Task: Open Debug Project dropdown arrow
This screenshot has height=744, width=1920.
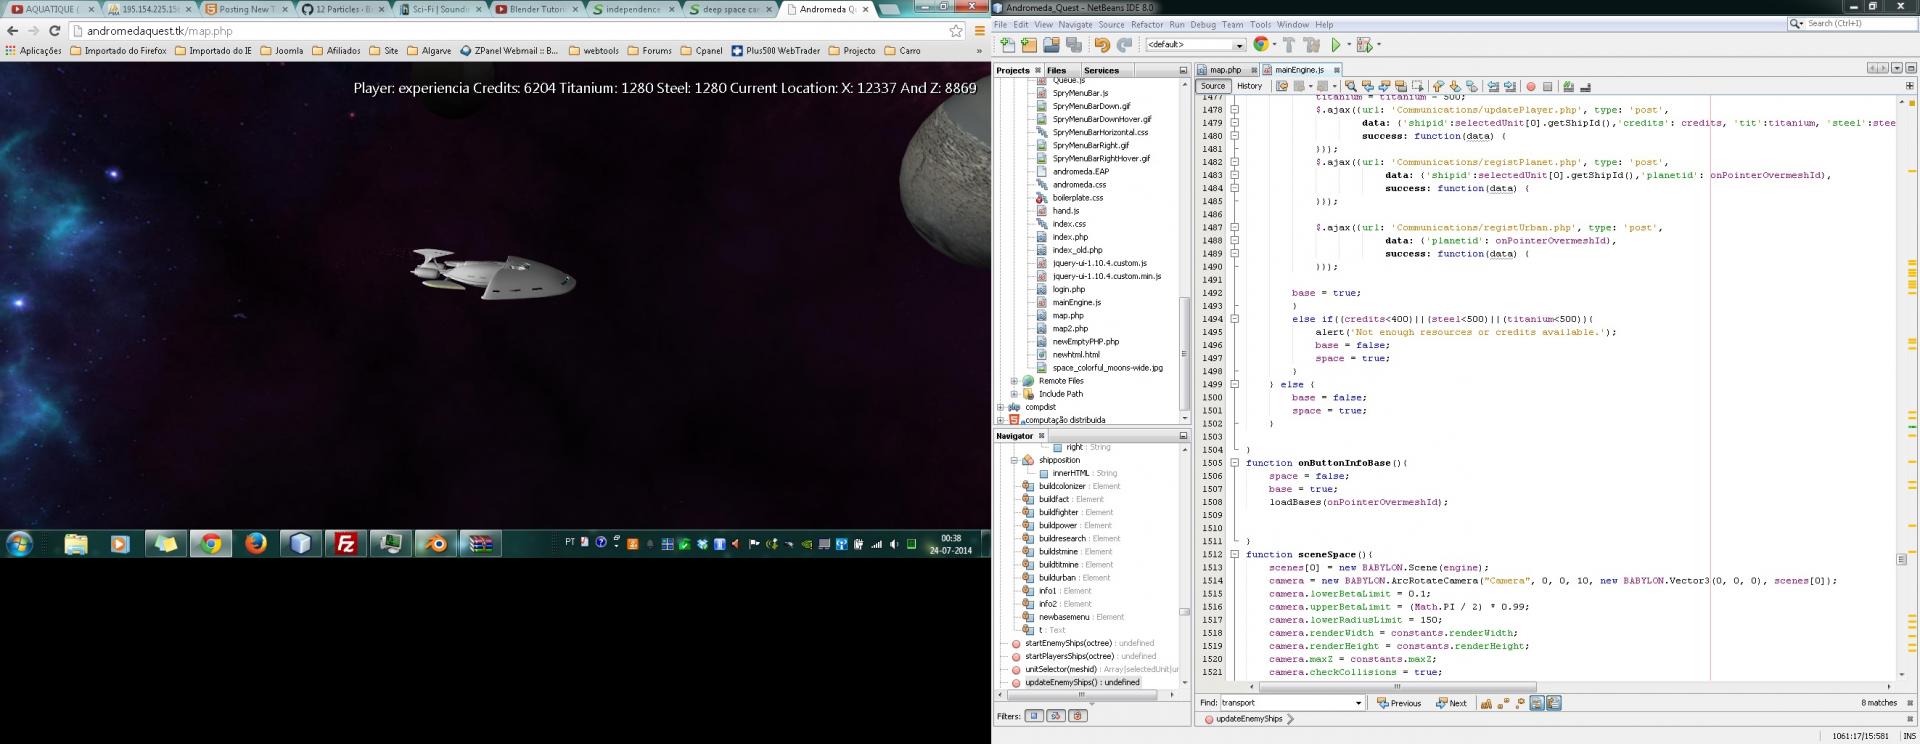Action: pyautogui.click(x=1378, y=45)
